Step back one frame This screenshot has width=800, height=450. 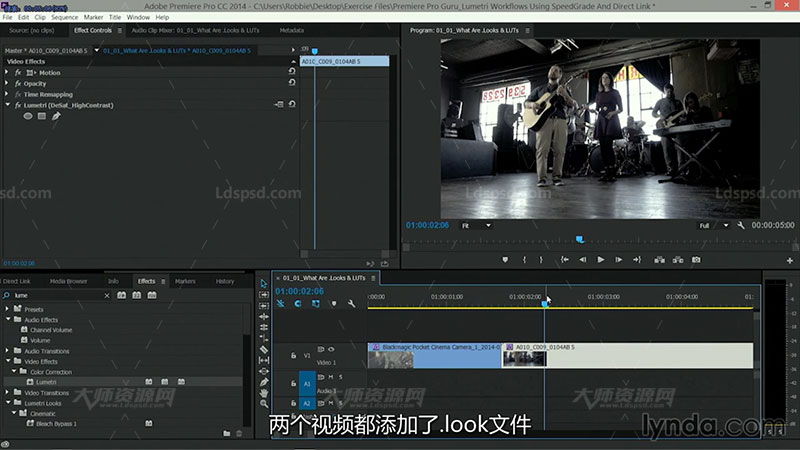583,260
